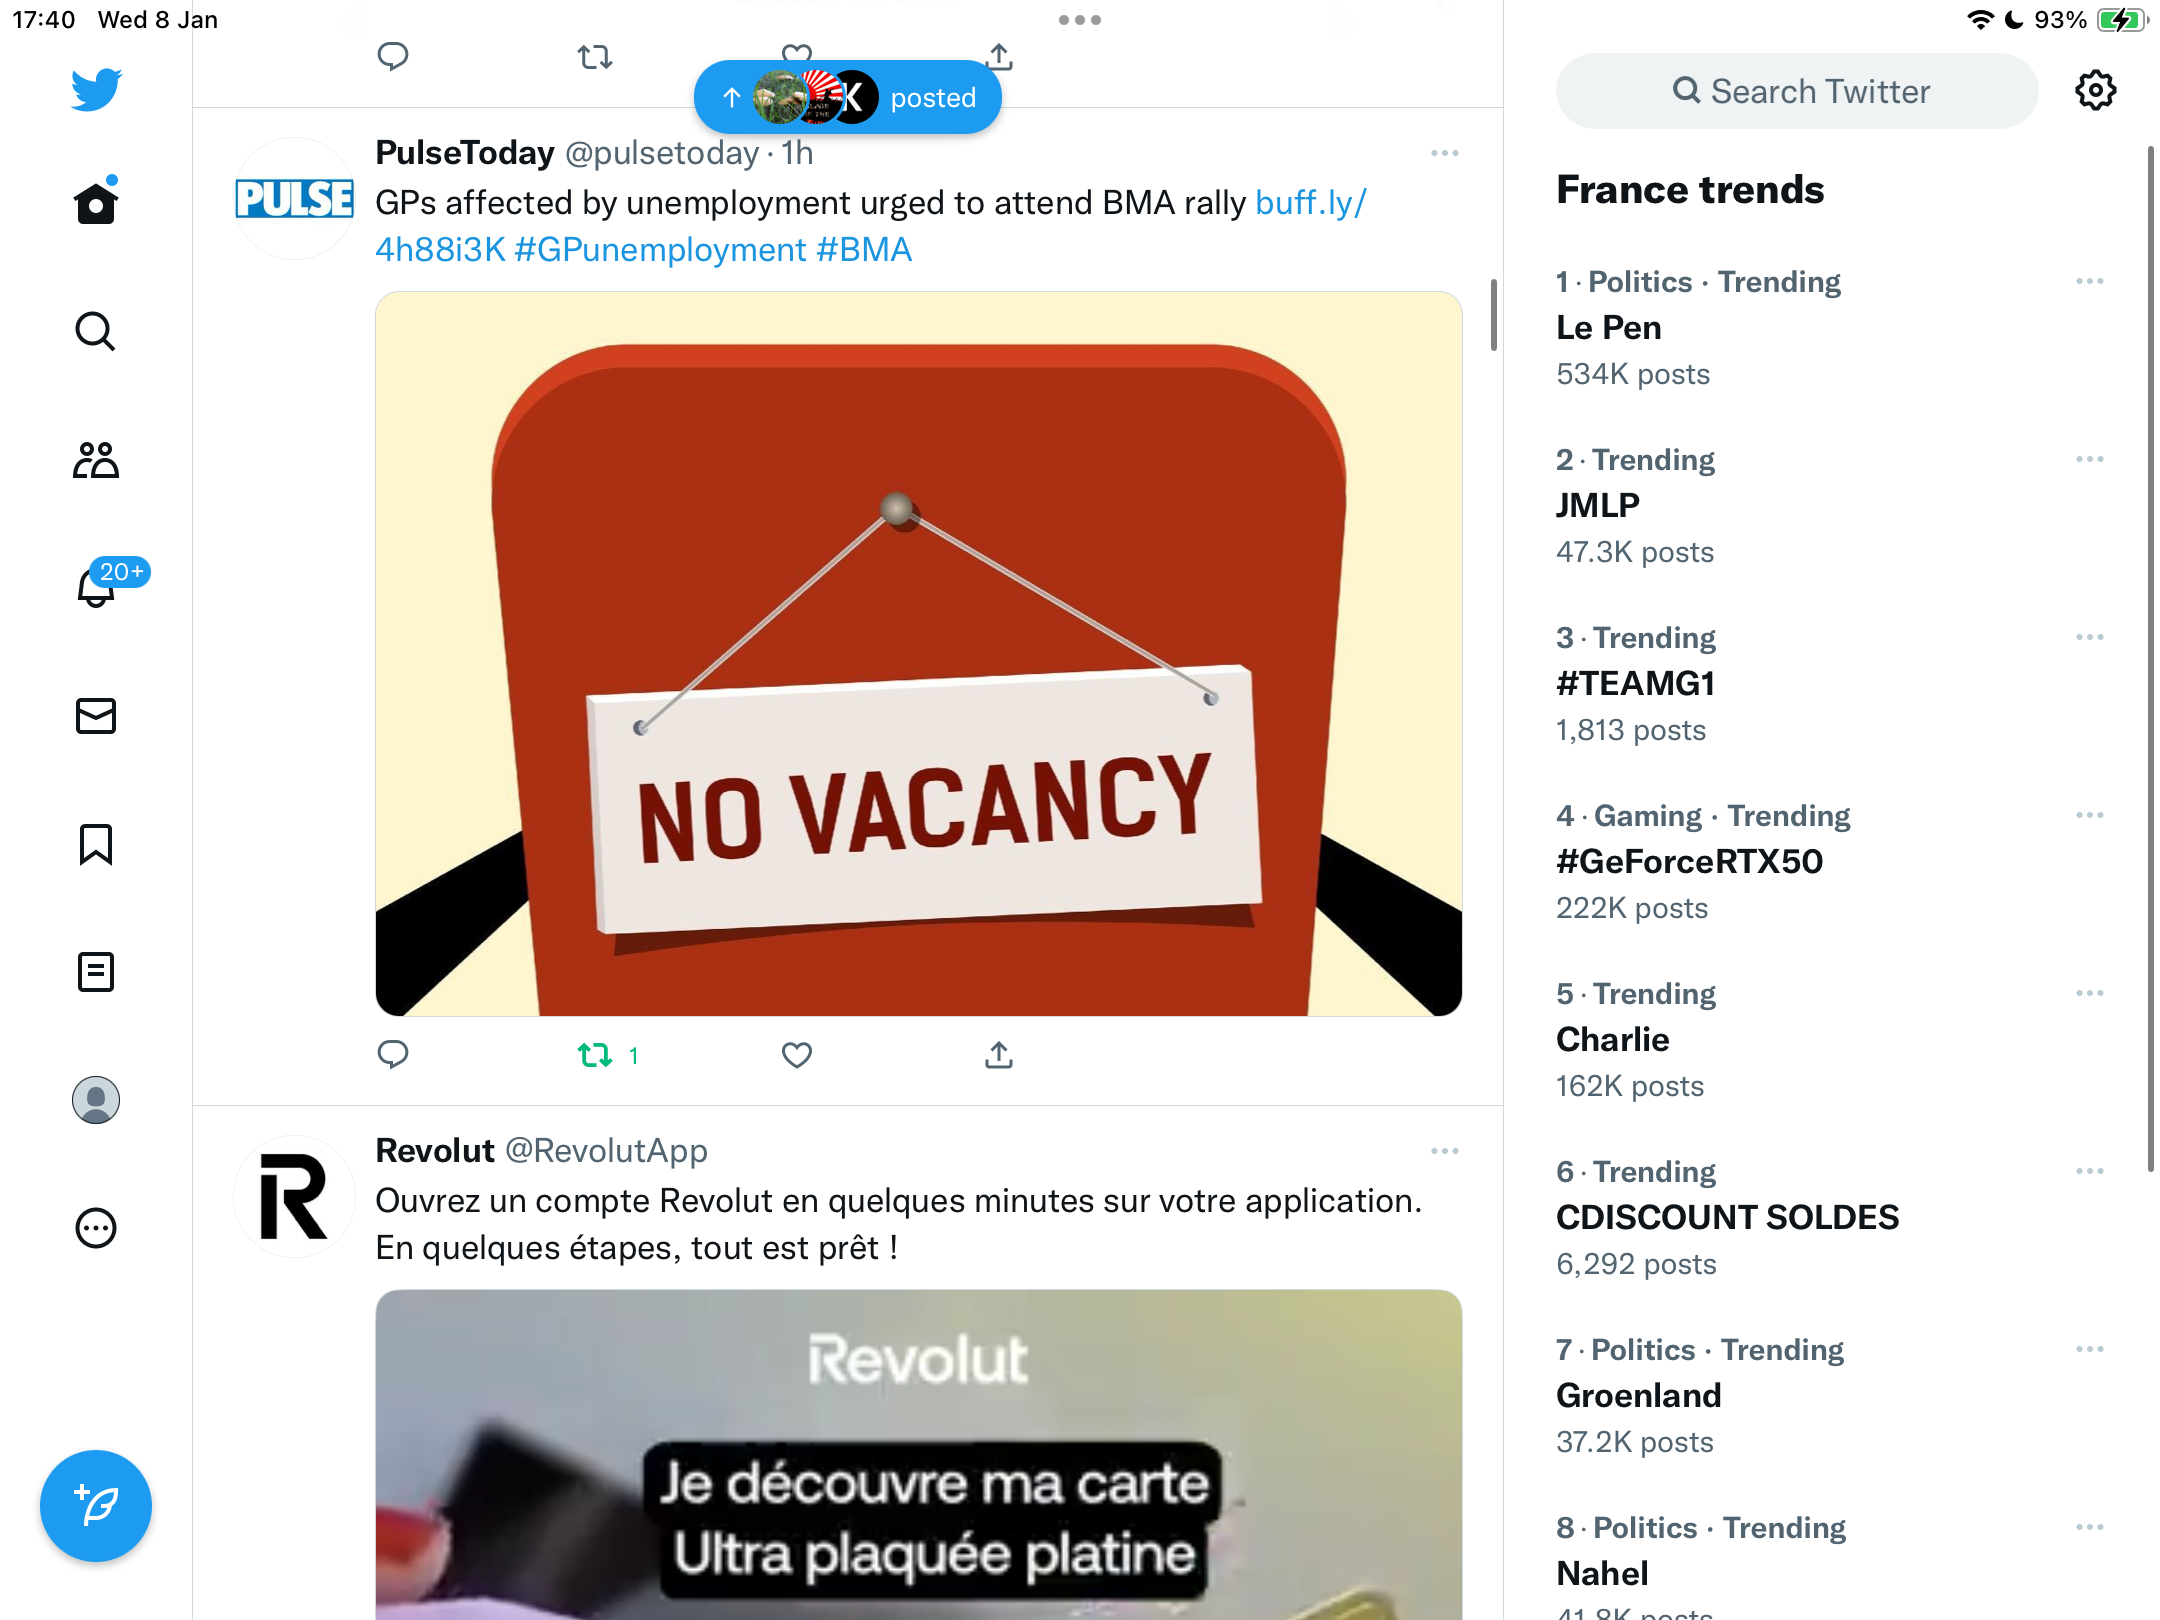Open the Home timeline icon

click(x=96, y=202)
